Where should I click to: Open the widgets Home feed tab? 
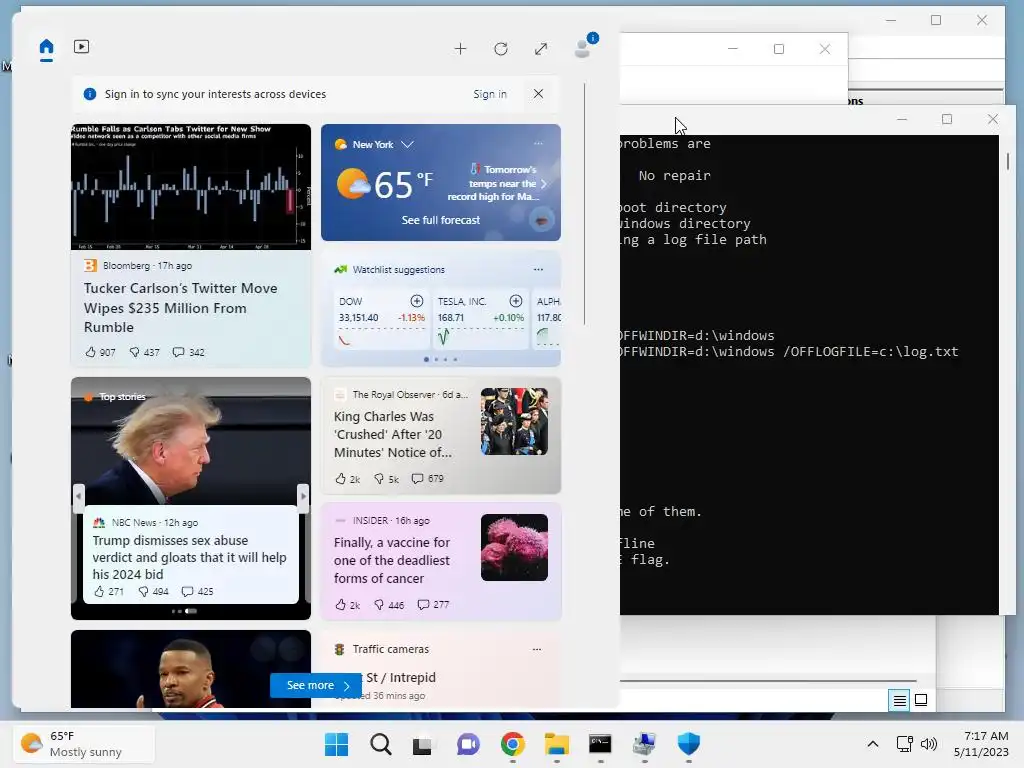tap(46, 47)
